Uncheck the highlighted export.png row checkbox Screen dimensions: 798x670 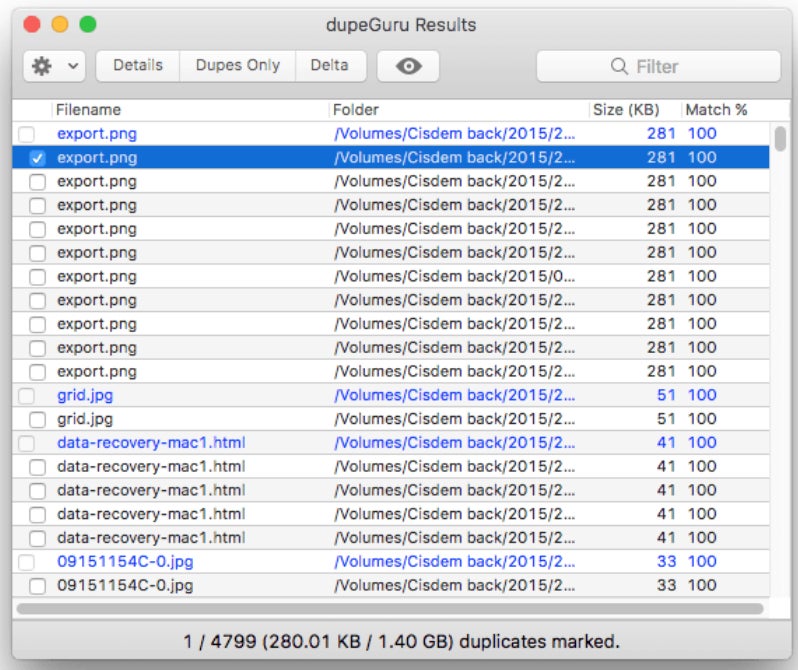[x=37, y=158]
